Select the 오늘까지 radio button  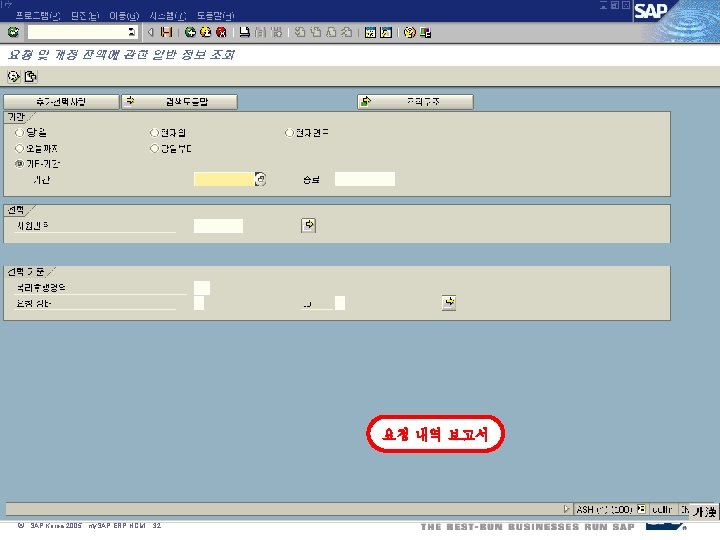[x=19, y=148]
